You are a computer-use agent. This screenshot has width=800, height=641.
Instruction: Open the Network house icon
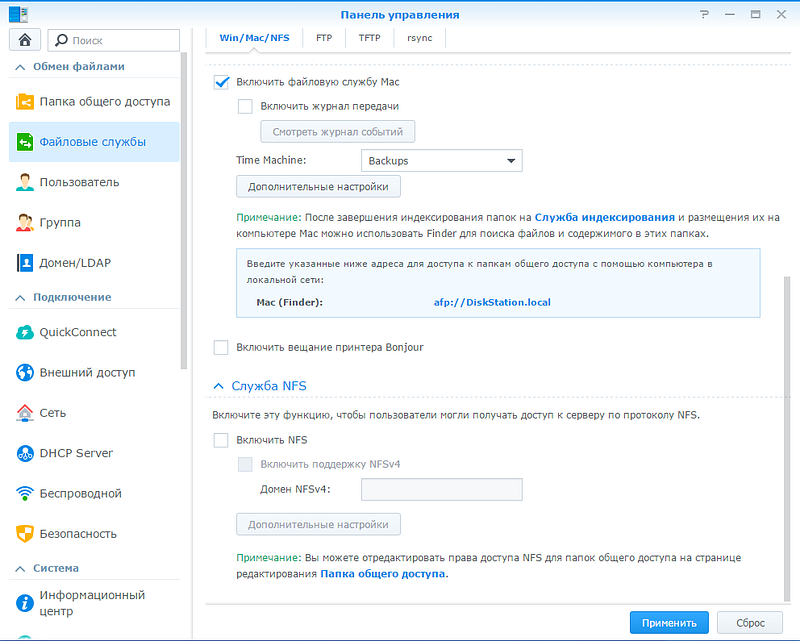24,413
